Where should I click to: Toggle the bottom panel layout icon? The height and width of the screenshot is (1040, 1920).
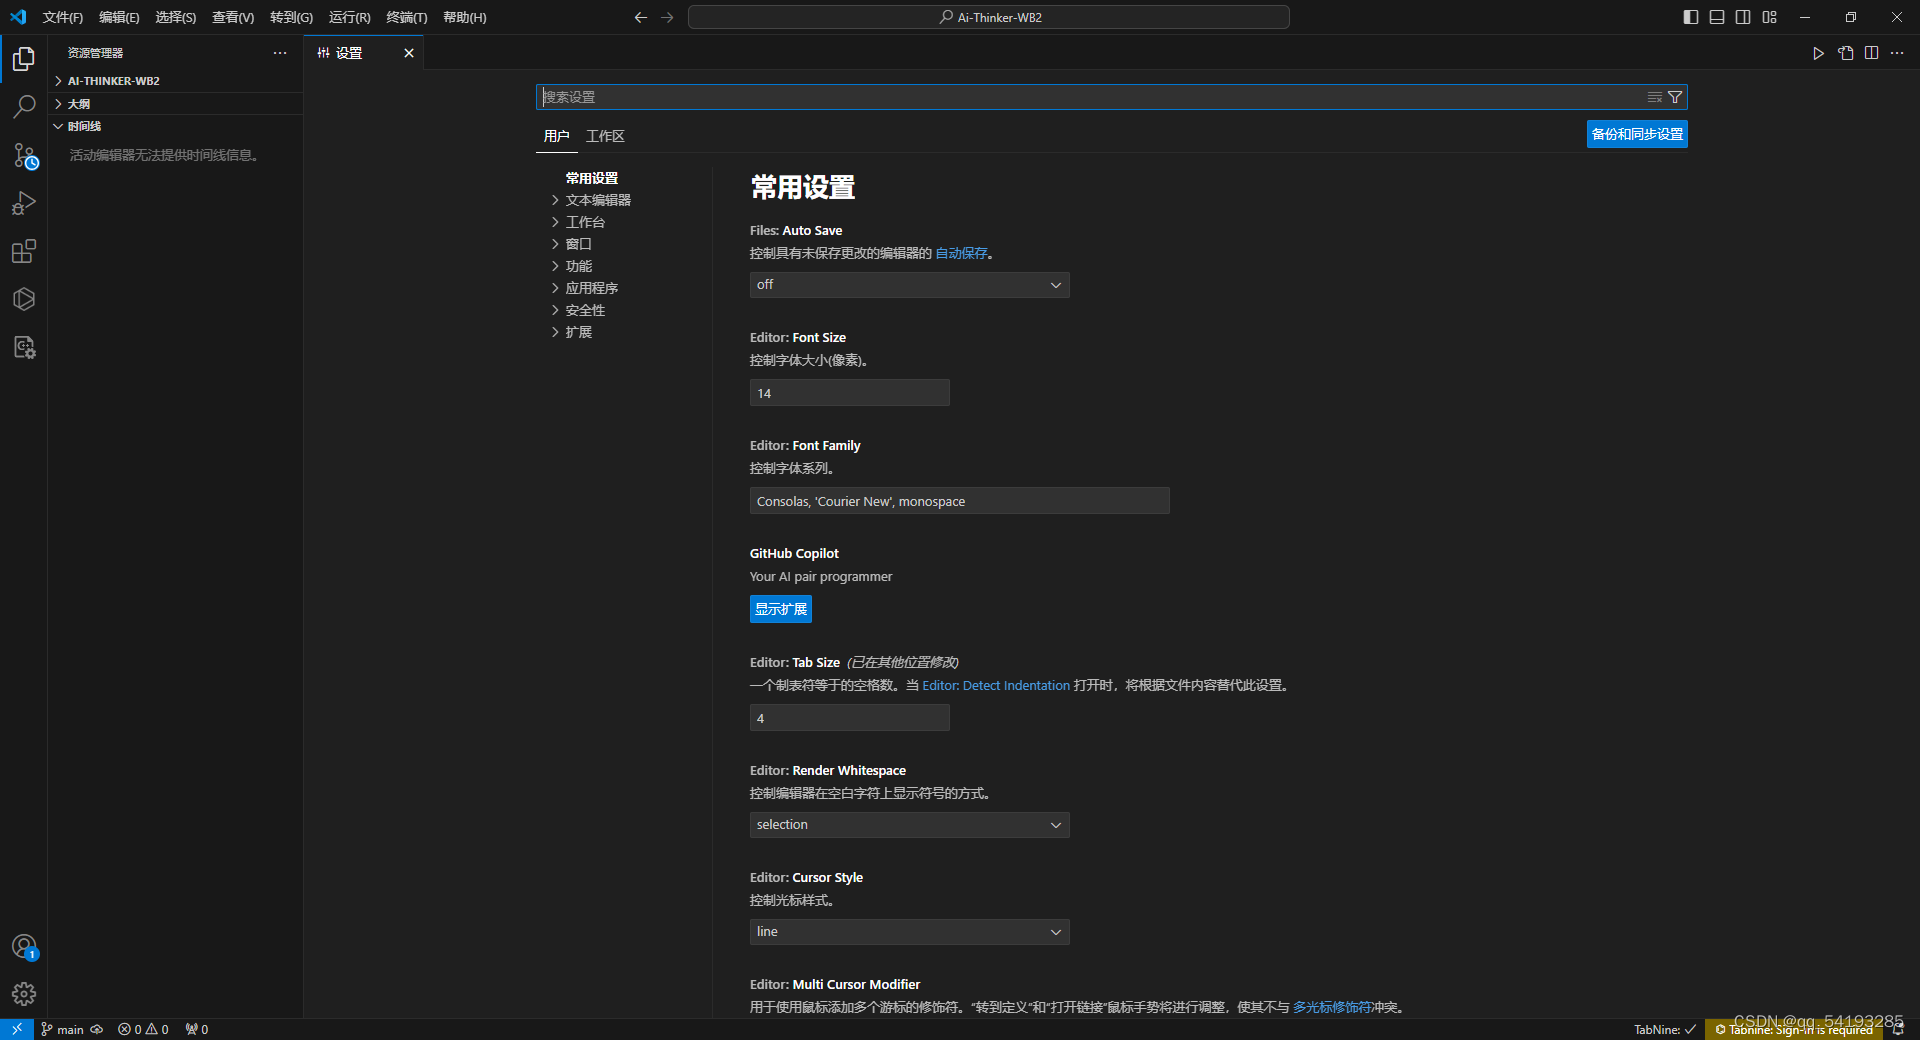point(1717,17)
